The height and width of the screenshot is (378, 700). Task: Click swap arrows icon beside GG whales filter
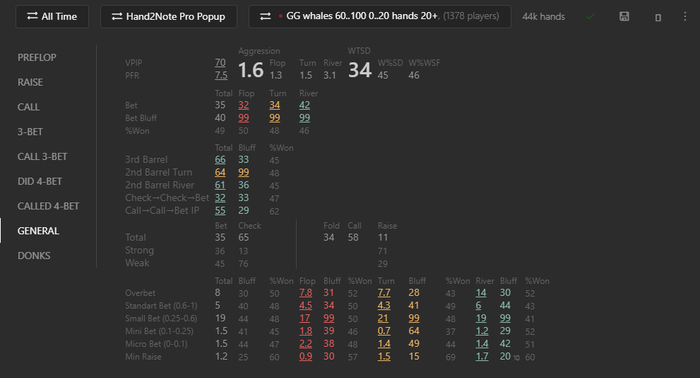coord(265,17)
